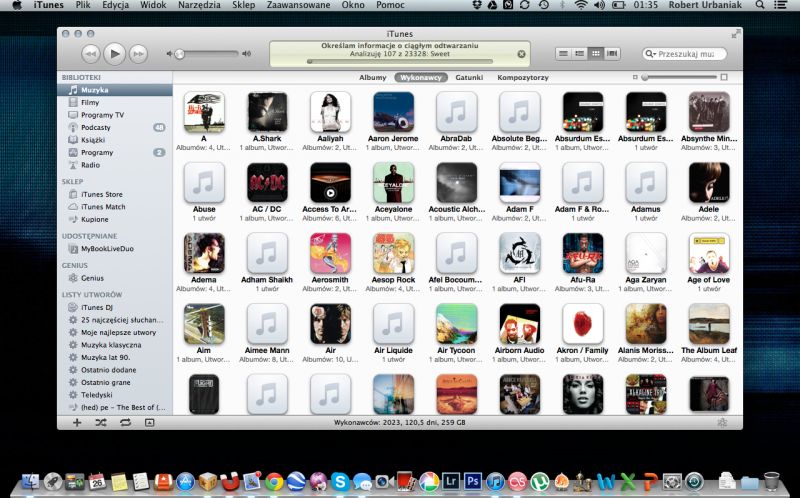This screenshot has height=498, width=800.
Task: Open the Kompozytorzy tab
Action: tap(522, 78)
